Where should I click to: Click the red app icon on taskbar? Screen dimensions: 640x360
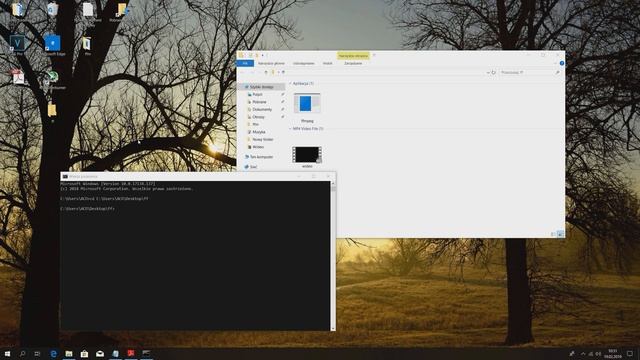(131, 353)
